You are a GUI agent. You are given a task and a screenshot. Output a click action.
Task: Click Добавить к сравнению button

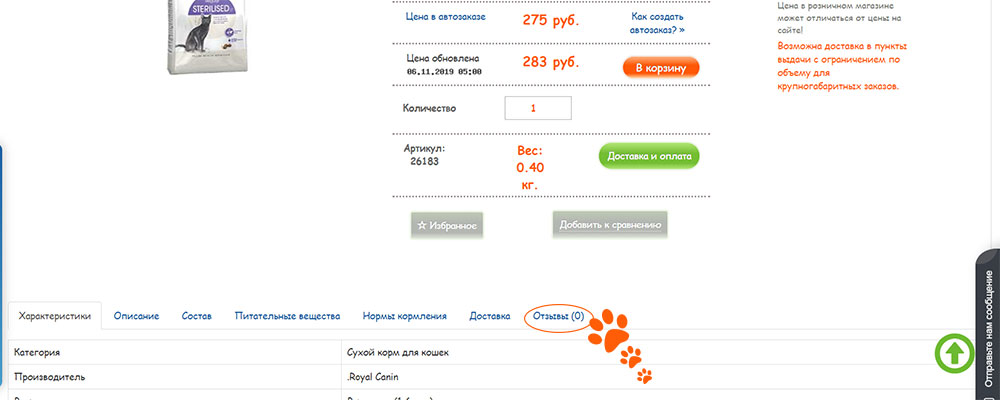coord(610,226)
